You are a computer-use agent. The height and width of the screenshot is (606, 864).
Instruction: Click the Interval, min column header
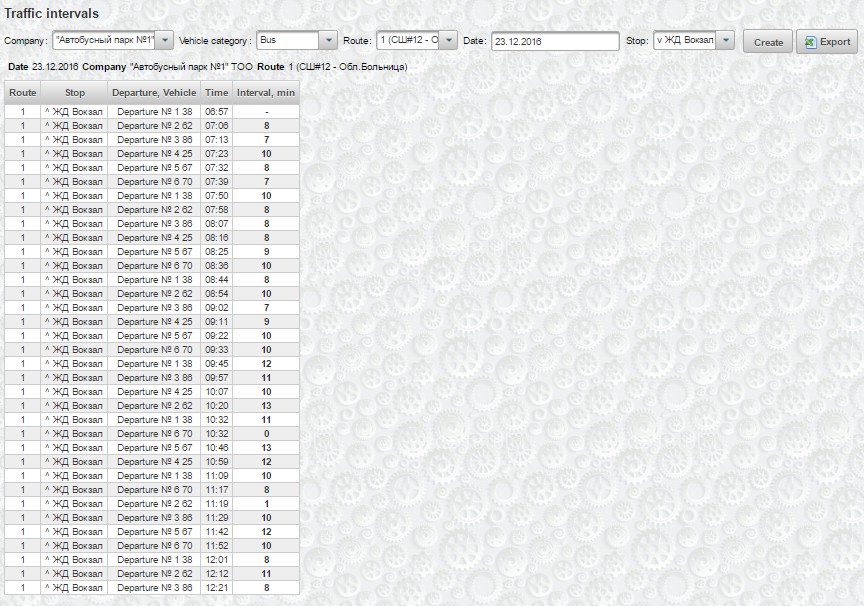266,93
